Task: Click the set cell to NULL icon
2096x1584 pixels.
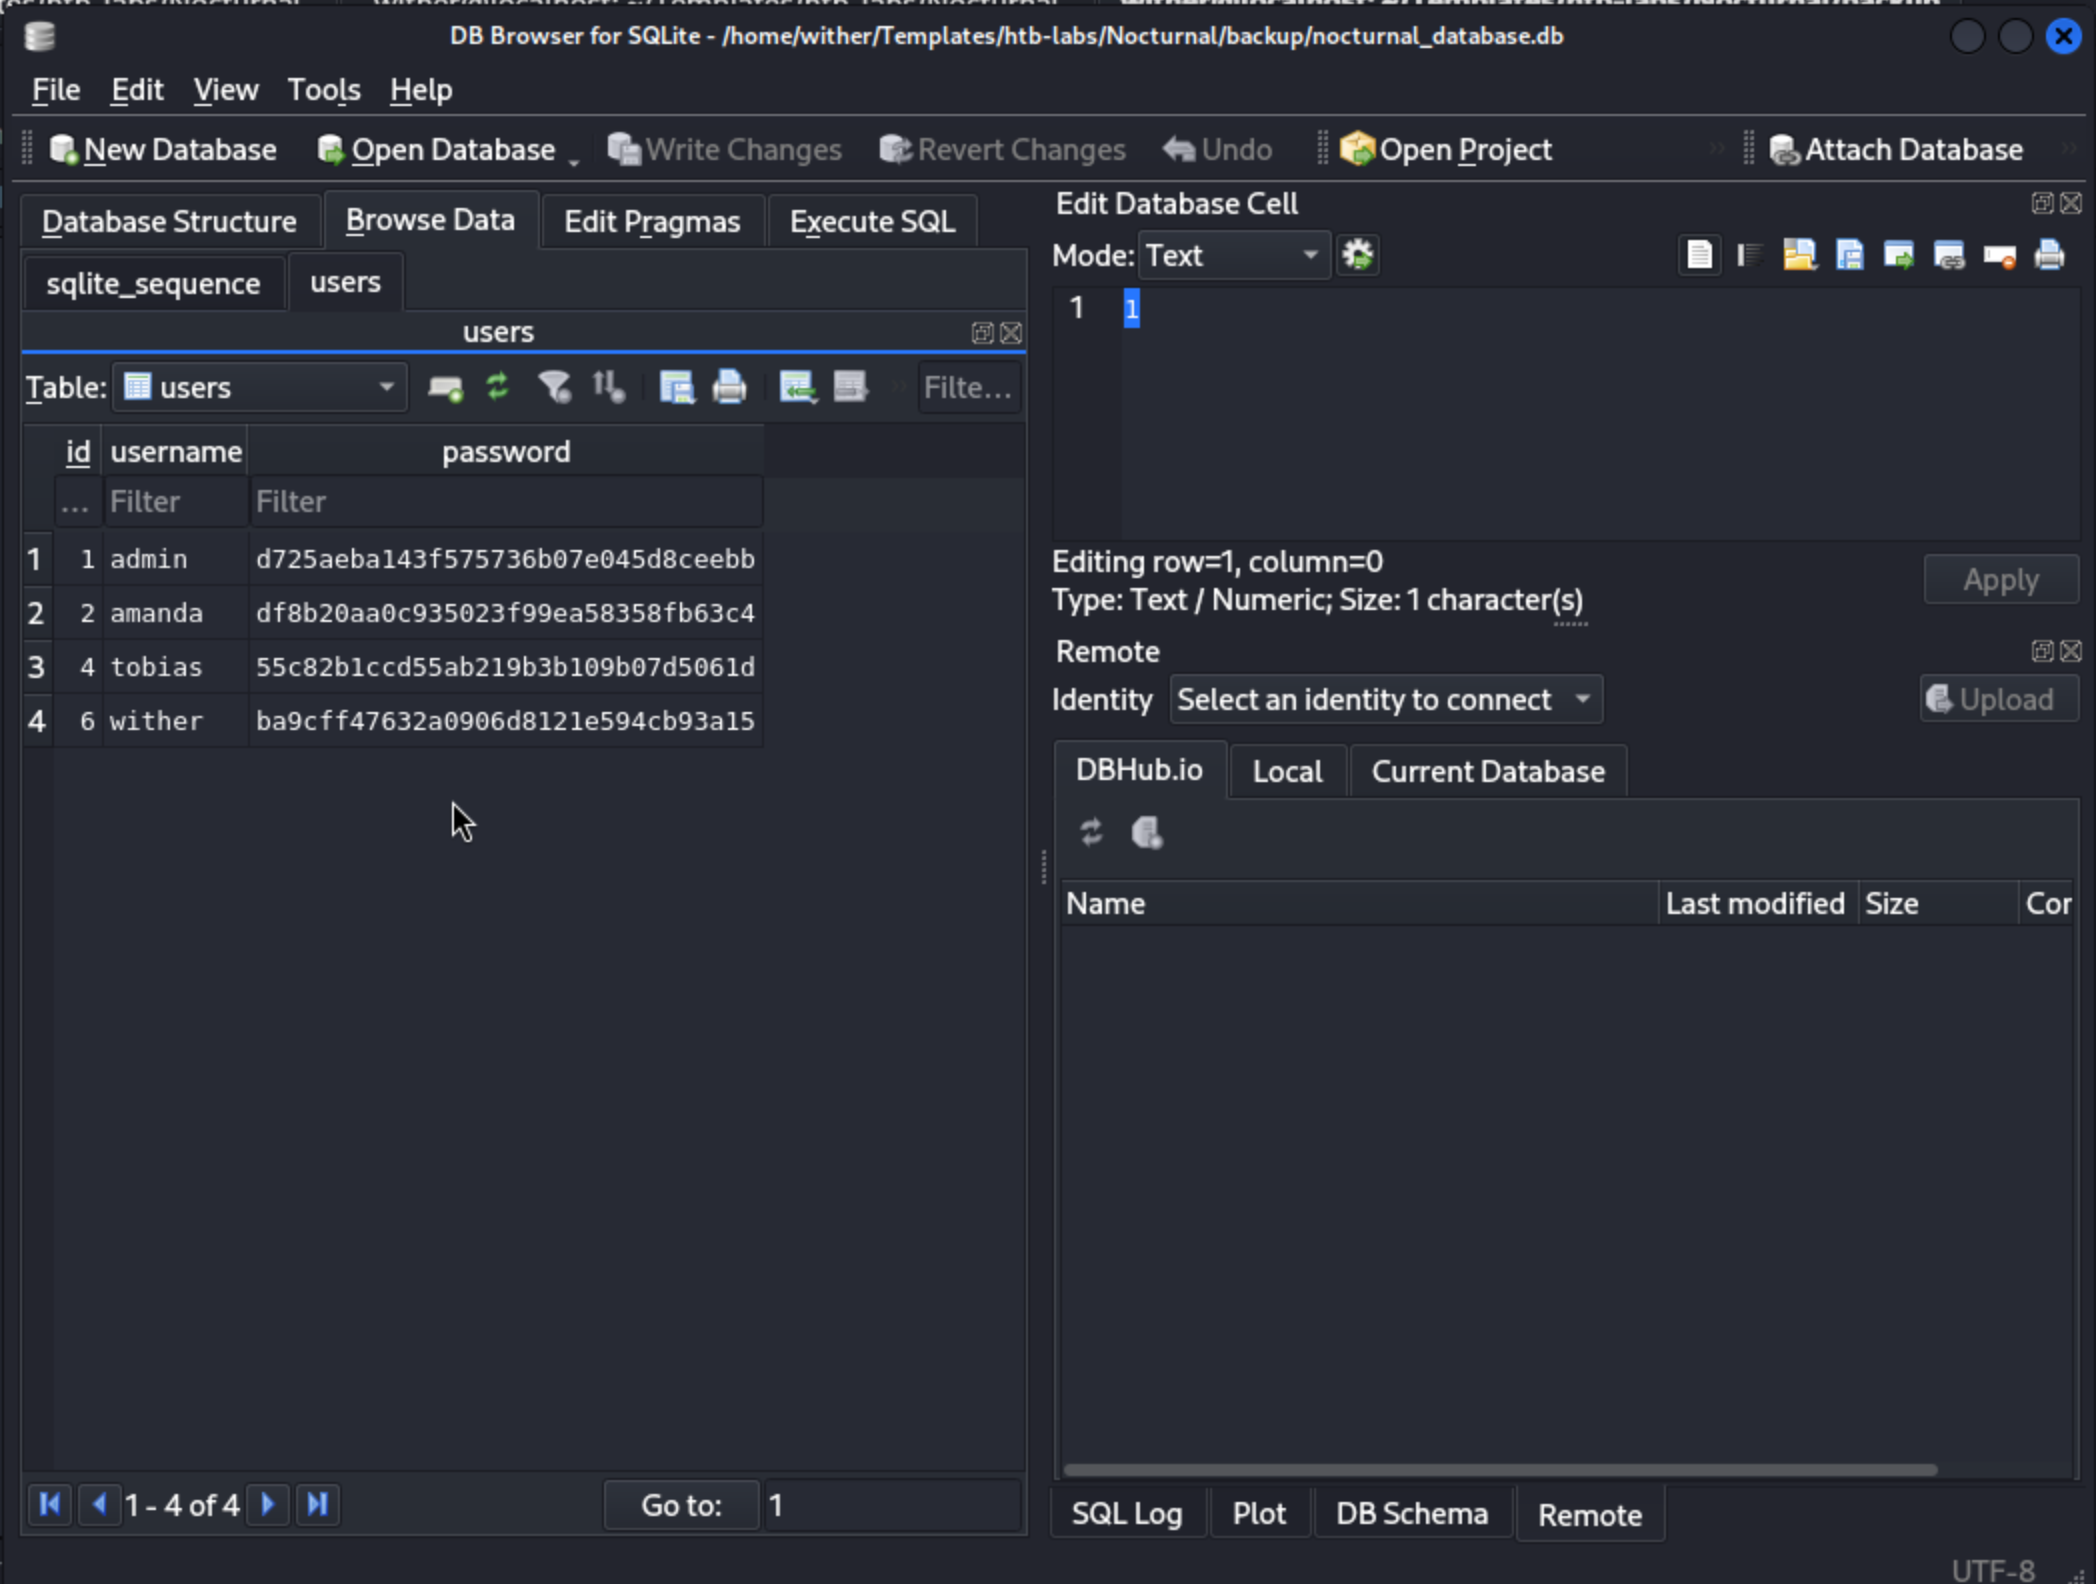Action: pyautogui.click(x=1999, y=256)
